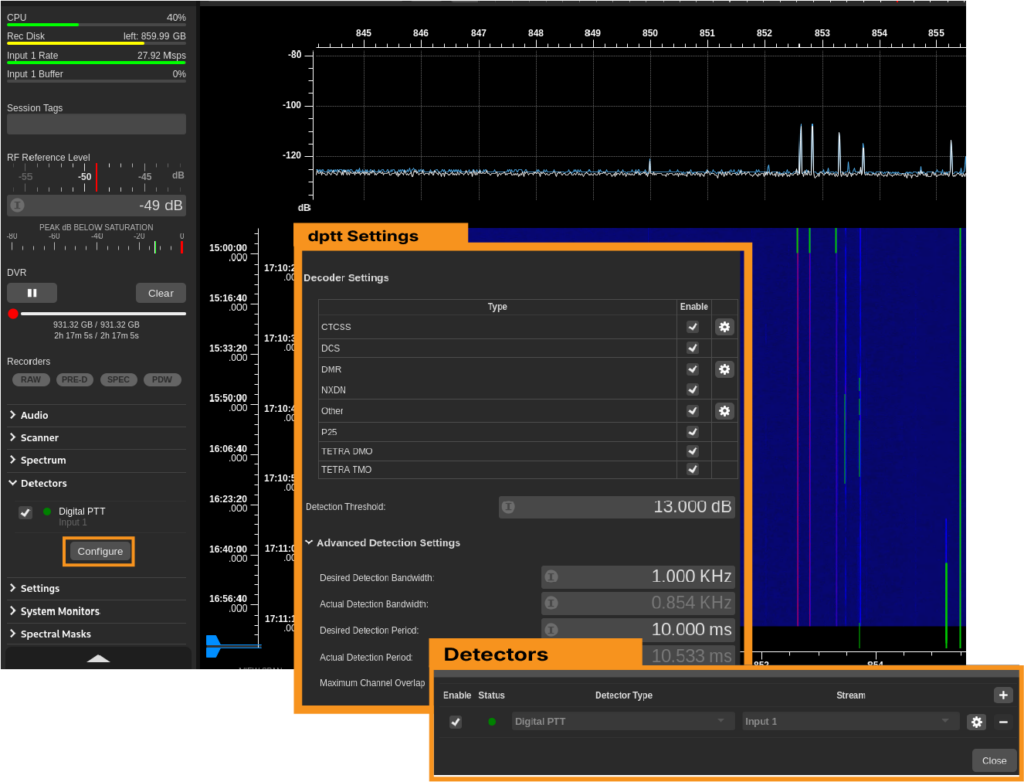Viewport: 1024px width, 782px height.
Task: Add a new detector with plus icon
Action: click(1003, 695)
